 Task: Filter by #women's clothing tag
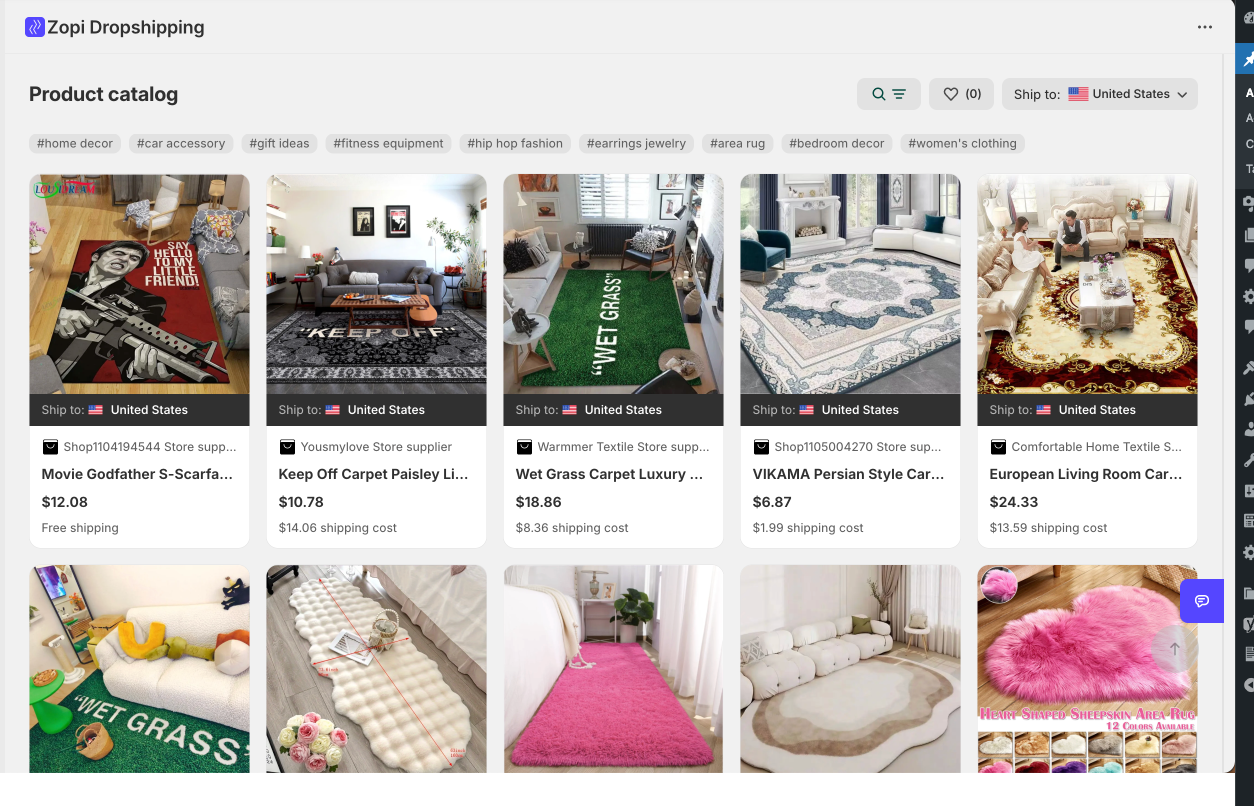[x=962, y=144]
